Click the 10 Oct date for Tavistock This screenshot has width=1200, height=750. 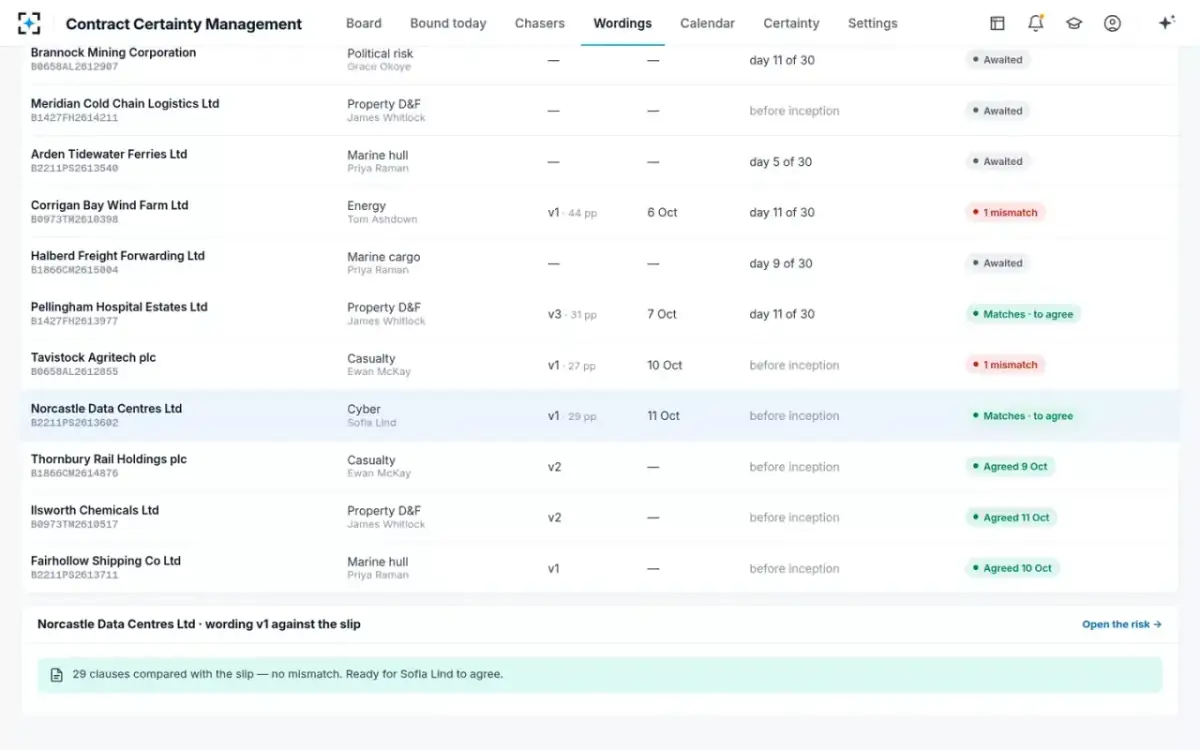(x=665, y=365)
